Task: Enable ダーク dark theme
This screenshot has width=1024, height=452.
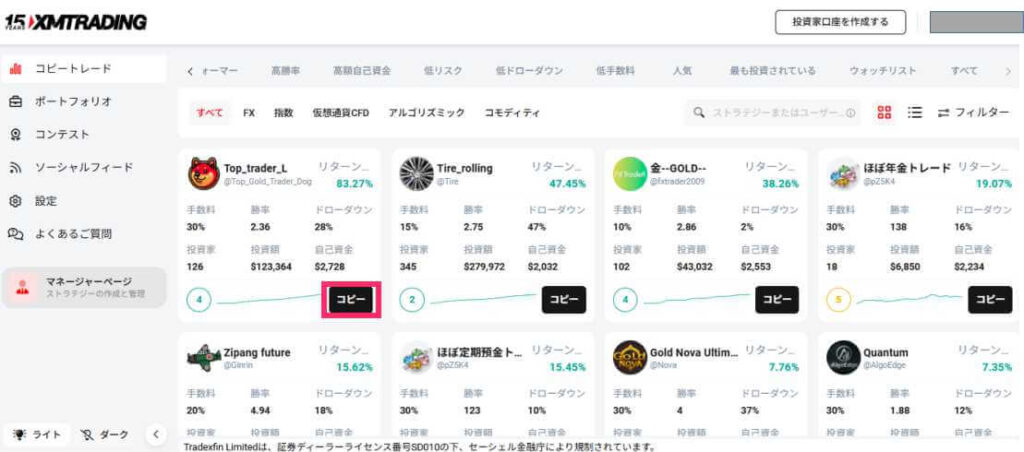Action: point(106,435)
